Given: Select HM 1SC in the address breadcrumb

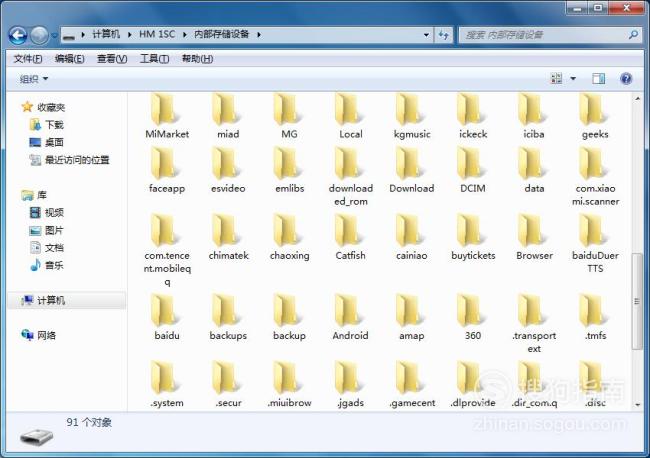Looking at the screenshot, I should pyautogui.click(x=157, y=34).
